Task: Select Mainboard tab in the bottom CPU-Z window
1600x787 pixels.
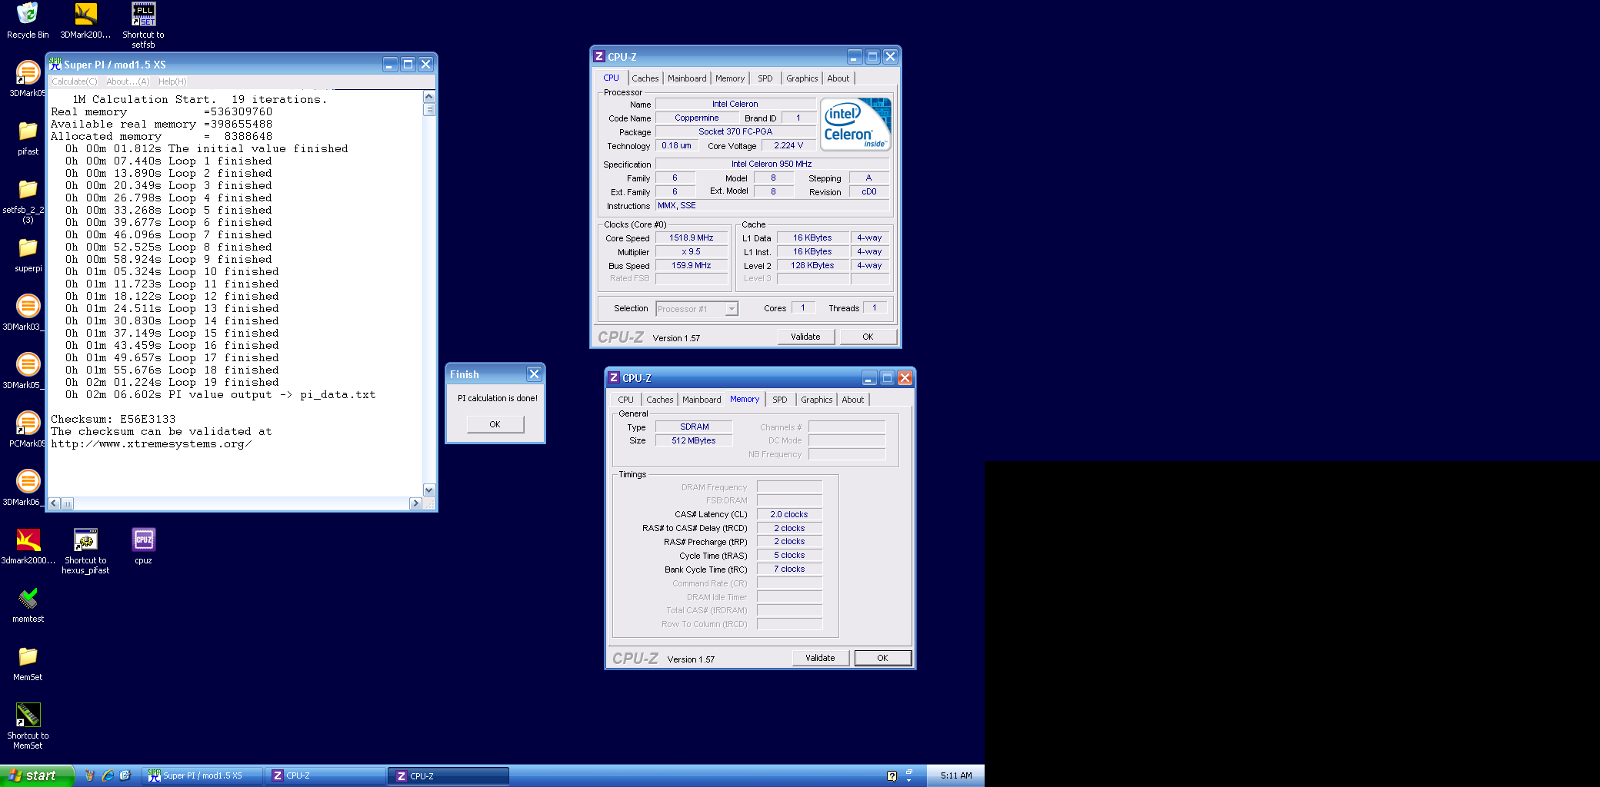Action: tap(702, 399)
